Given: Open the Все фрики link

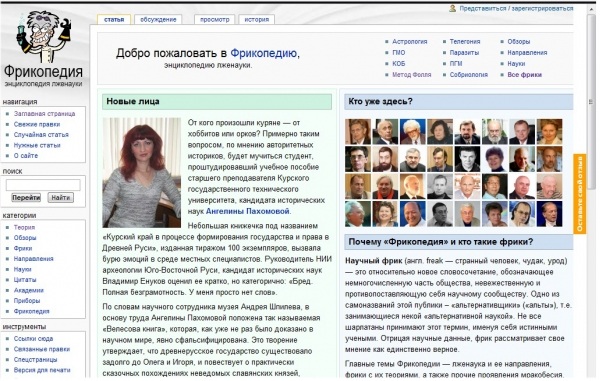Looking at the screenshot, I should pyautogui.click(x=524, y=75).
